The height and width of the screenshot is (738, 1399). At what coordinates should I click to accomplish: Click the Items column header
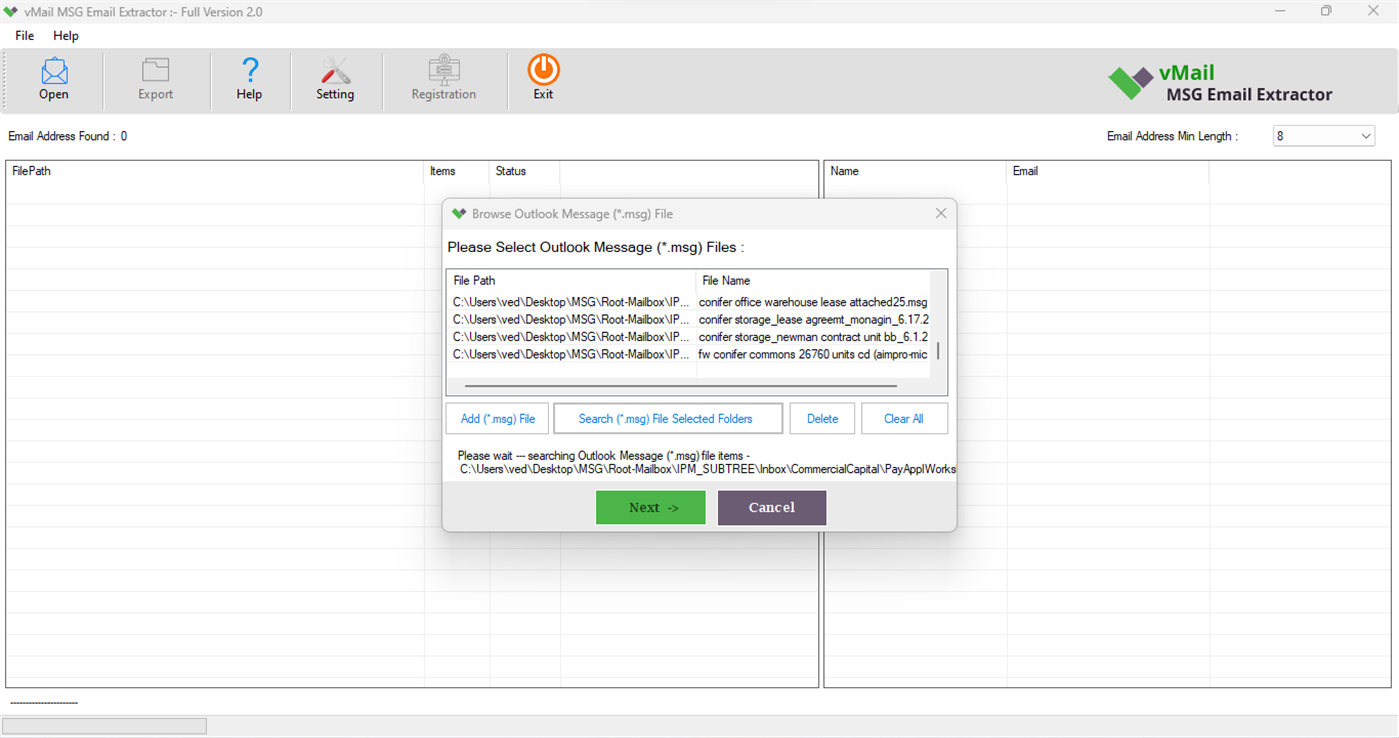[x=457, y=171]
